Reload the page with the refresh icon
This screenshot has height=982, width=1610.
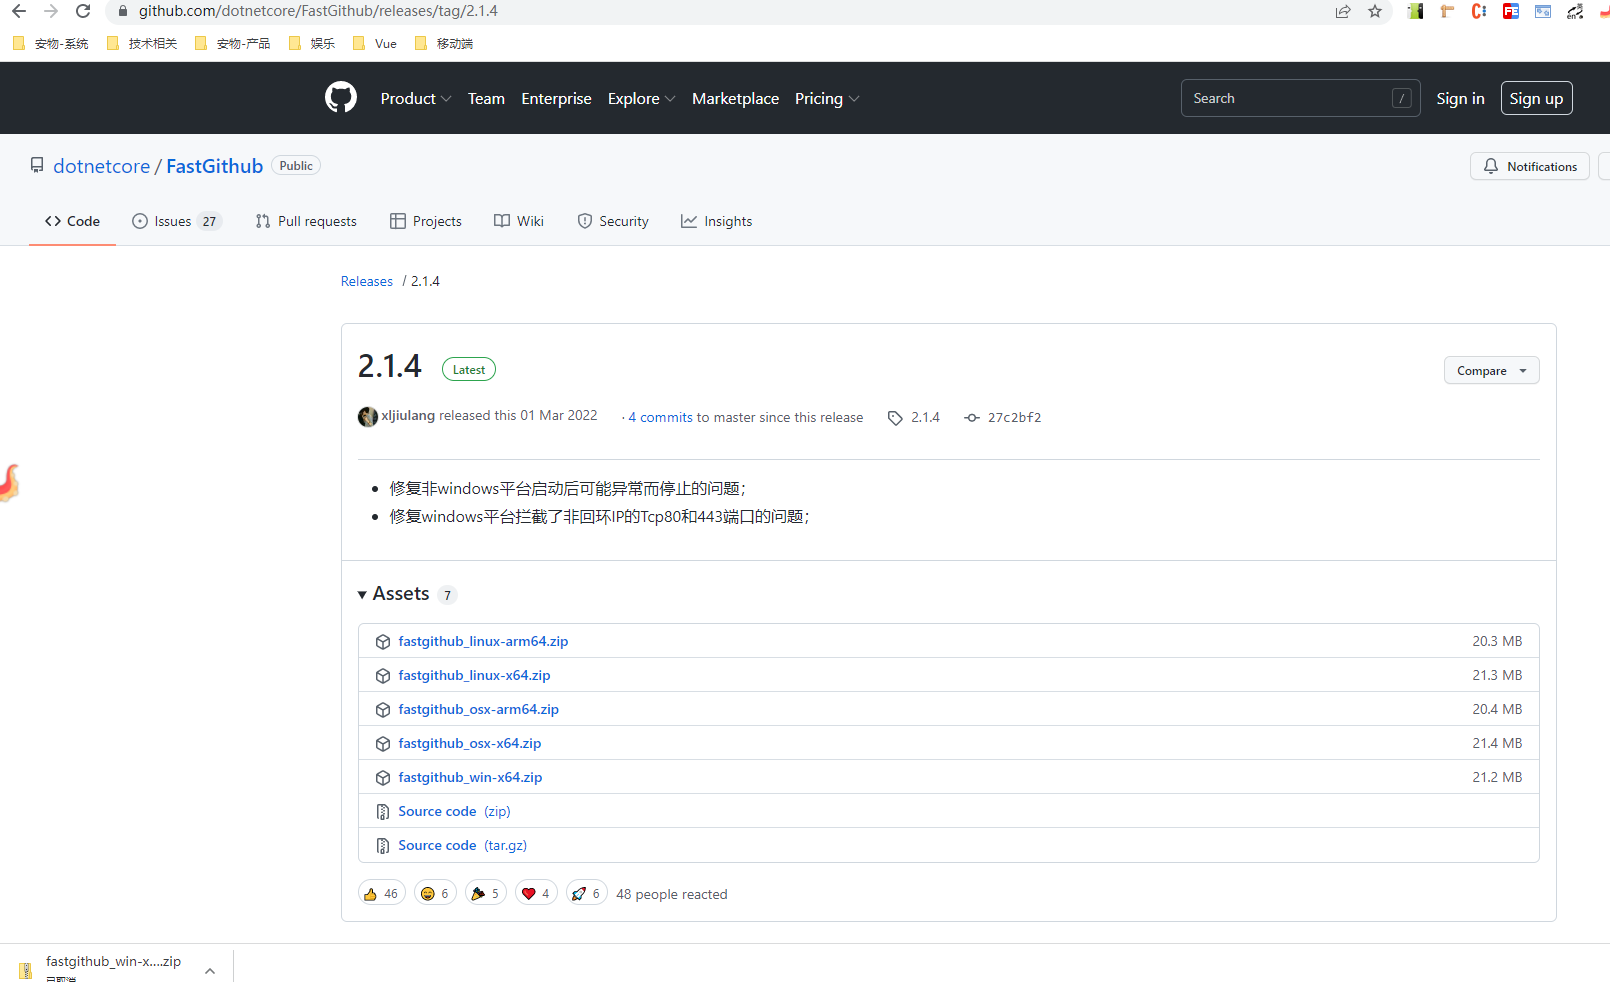[x=83, y=11]
